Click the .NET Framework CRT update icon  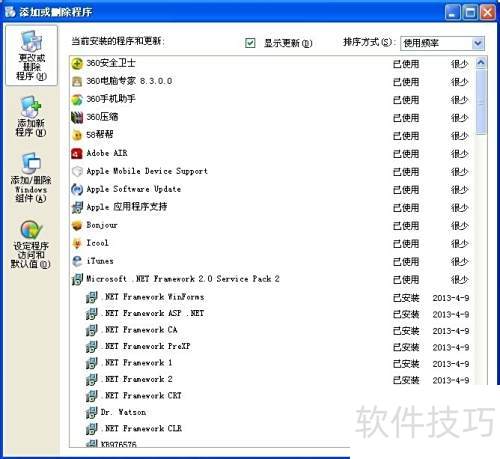pyautogui.click(x=92, y=396)
